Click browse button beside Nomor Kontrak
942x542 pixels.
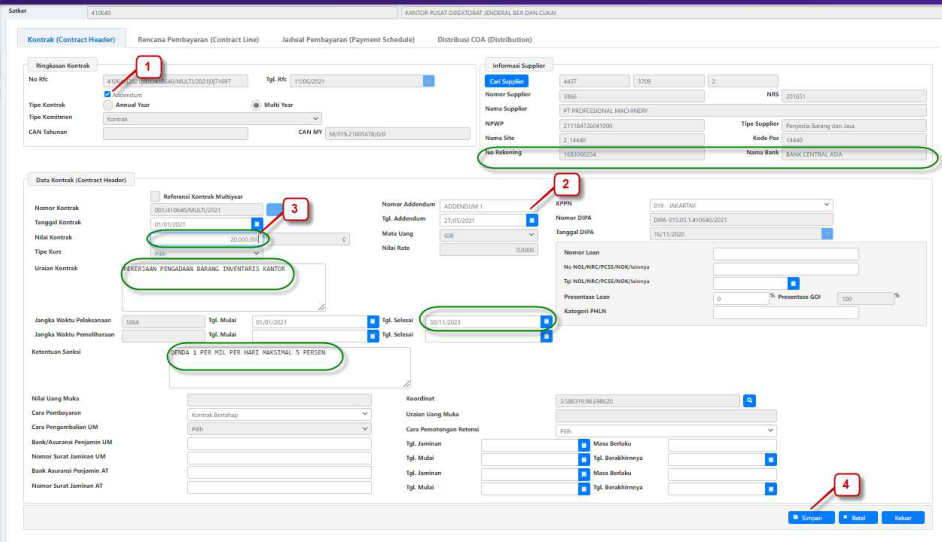[275, 209]
